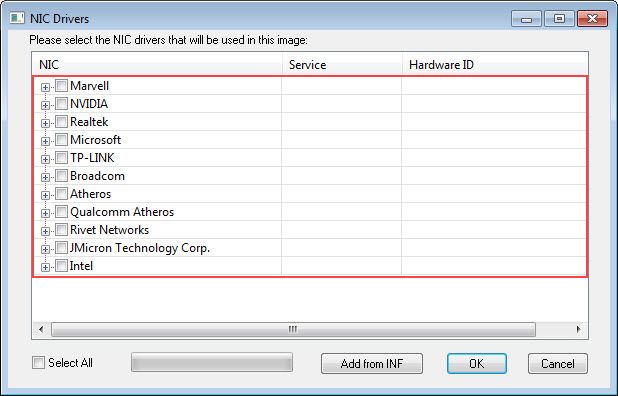
Task: Sort by the NIC column header
Action: [x=157, y=64]
